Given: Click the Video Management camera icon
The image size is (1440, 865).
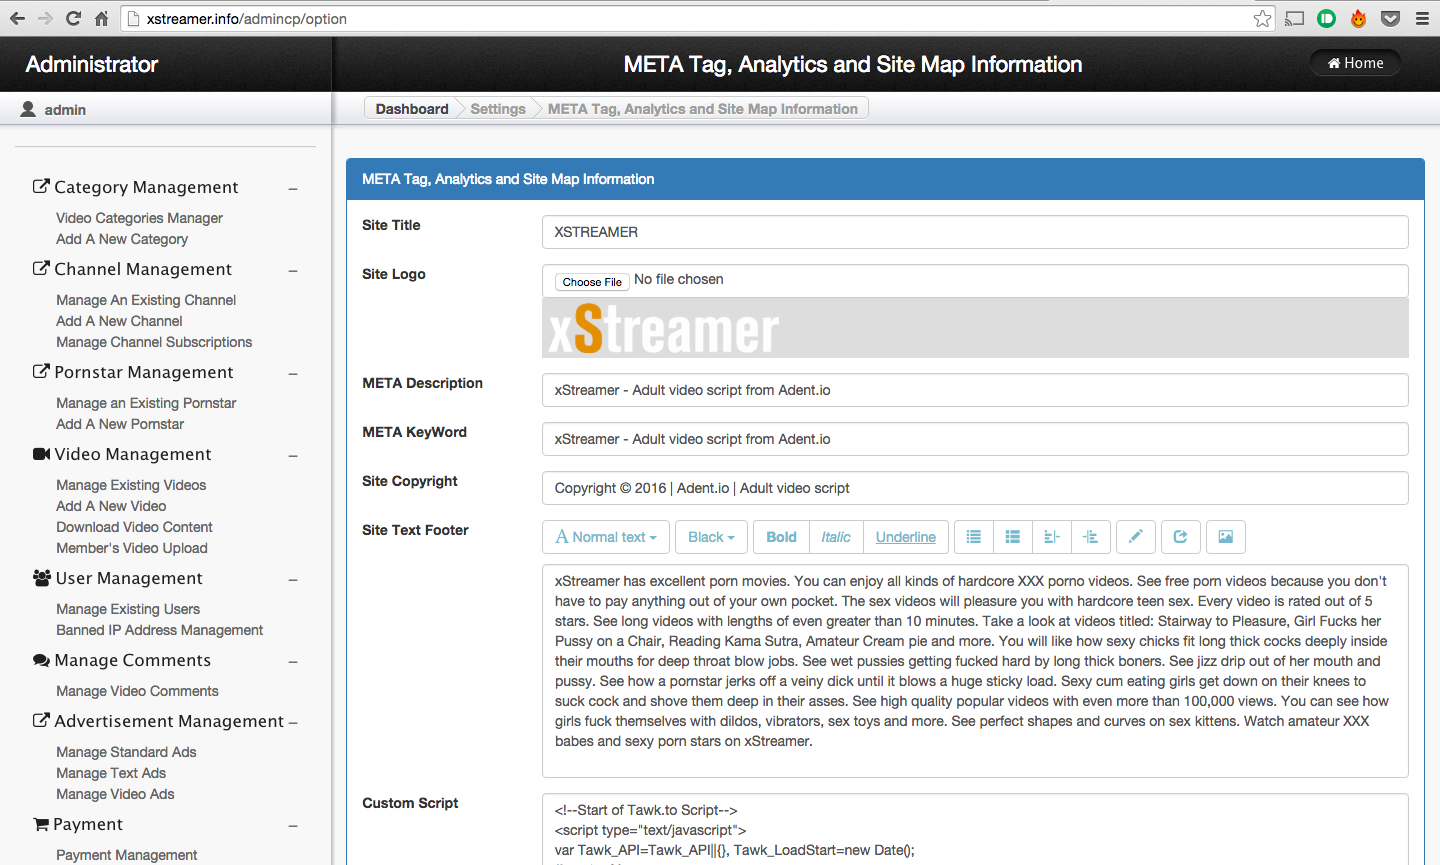Looking at the screenshot, I should pyautogui.click(x=41, y=454).
